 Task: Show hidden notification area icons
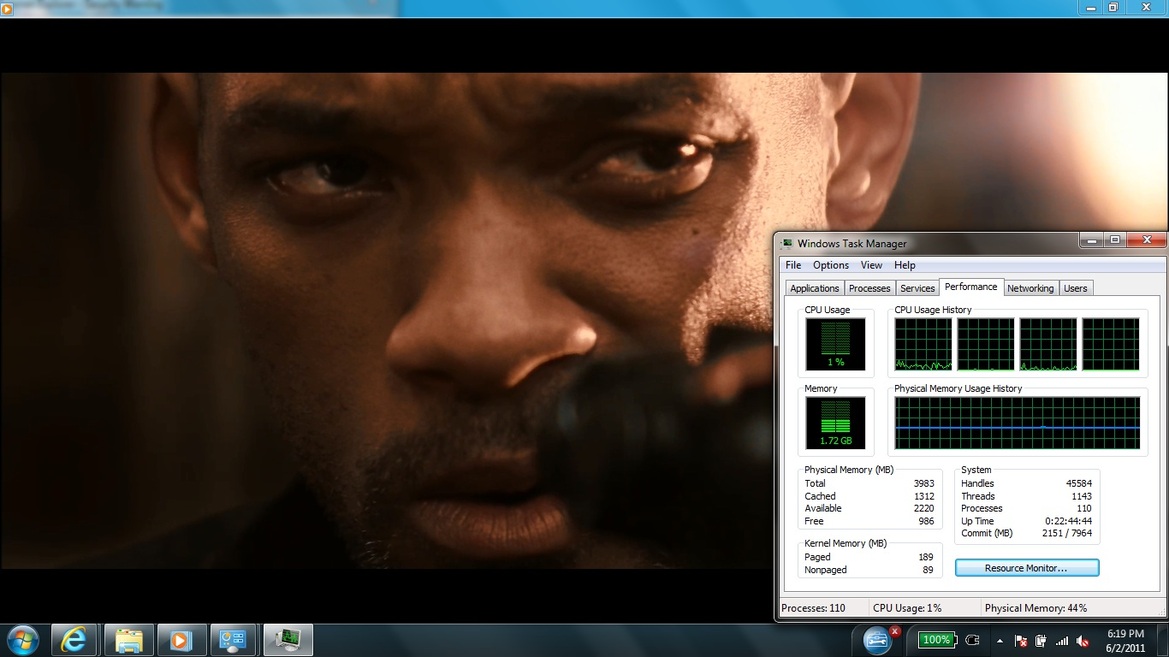pyautogui.click(x=1000, y=641)
